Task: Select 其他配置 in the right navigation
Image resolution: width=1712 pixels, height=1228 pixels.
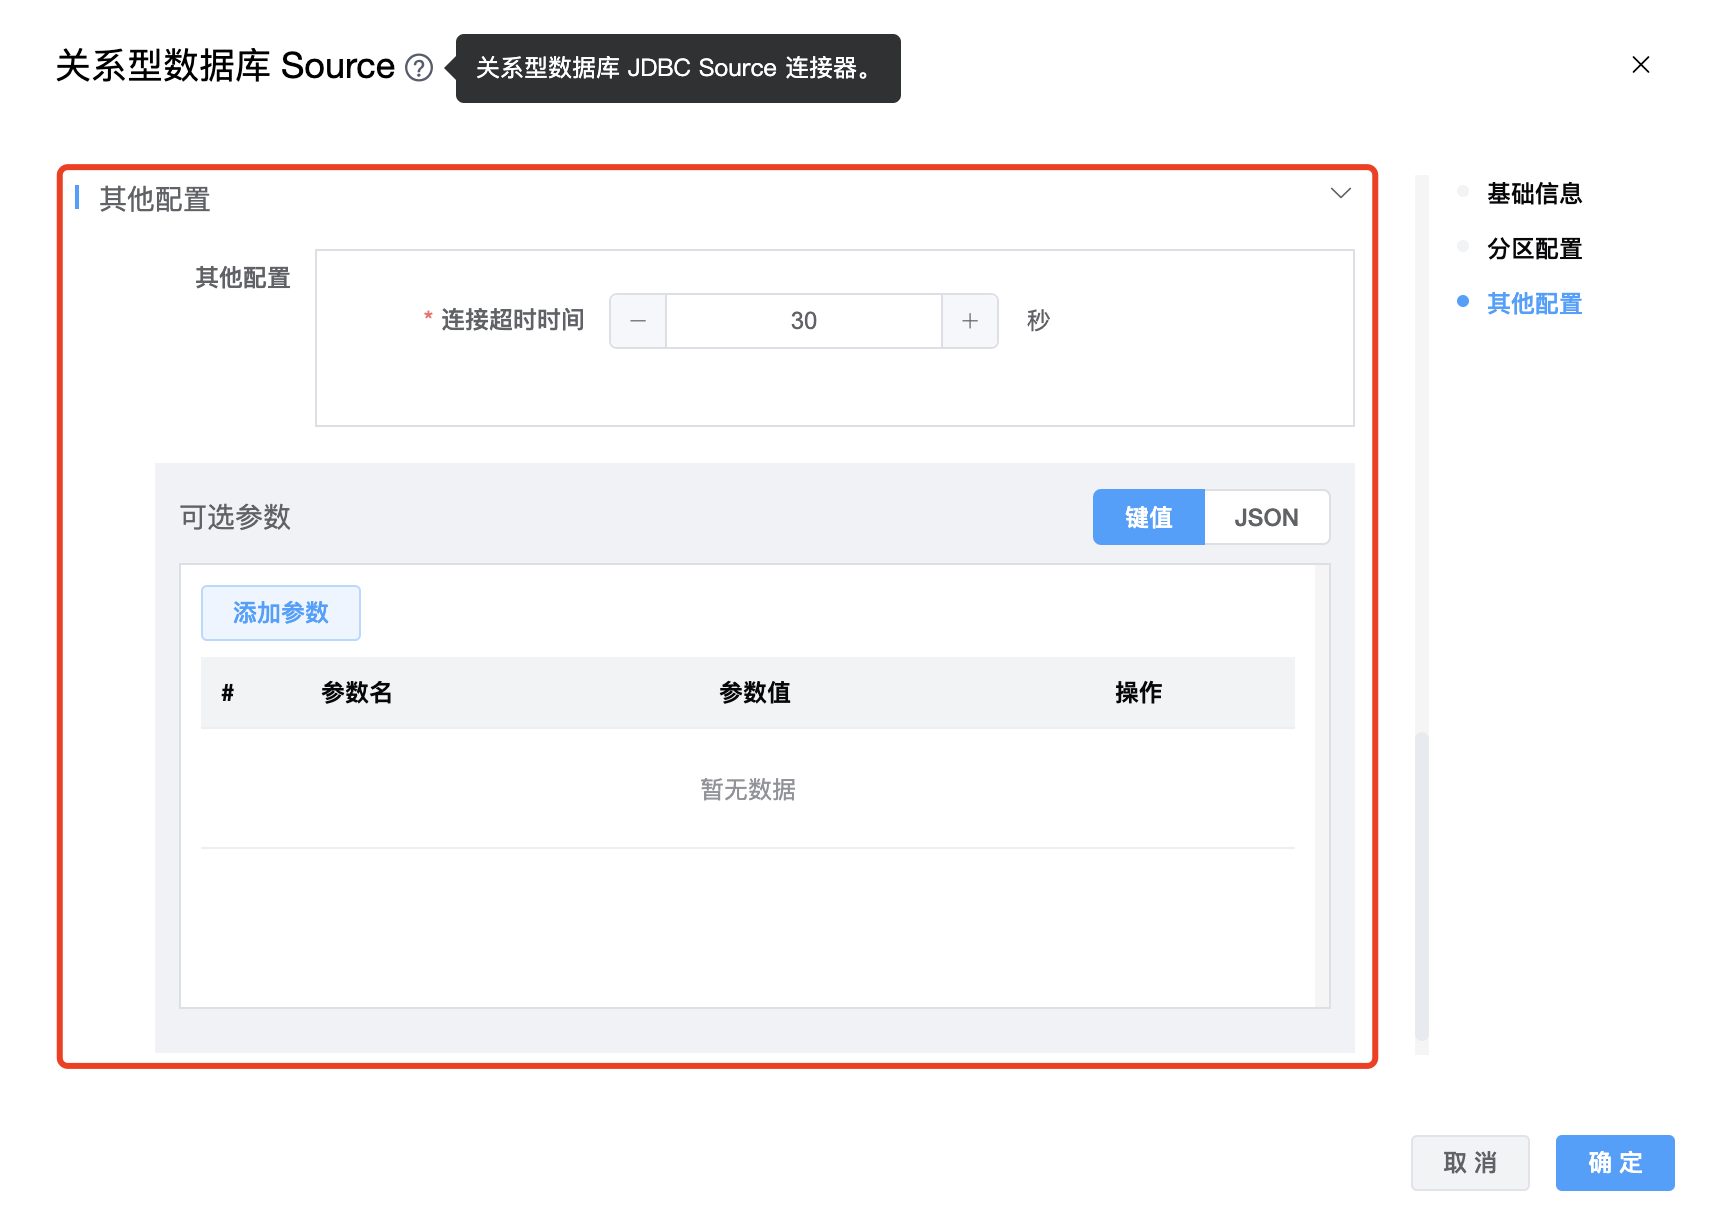Action: pyautogui.click(x=1533, y=303)
